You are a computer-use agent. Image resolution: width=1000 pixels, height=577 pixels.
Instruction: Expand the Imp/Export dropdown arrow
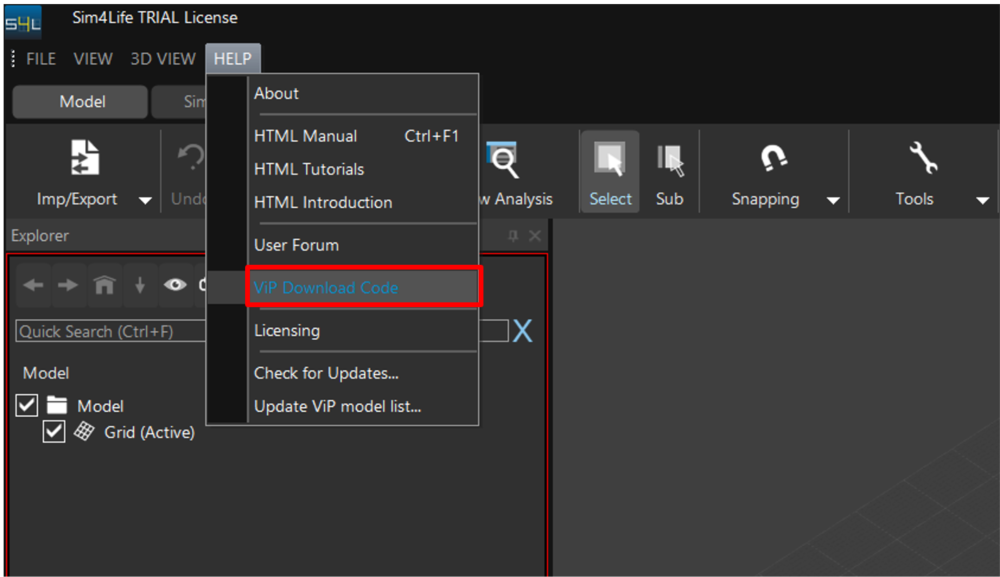[x=145, y=201]
